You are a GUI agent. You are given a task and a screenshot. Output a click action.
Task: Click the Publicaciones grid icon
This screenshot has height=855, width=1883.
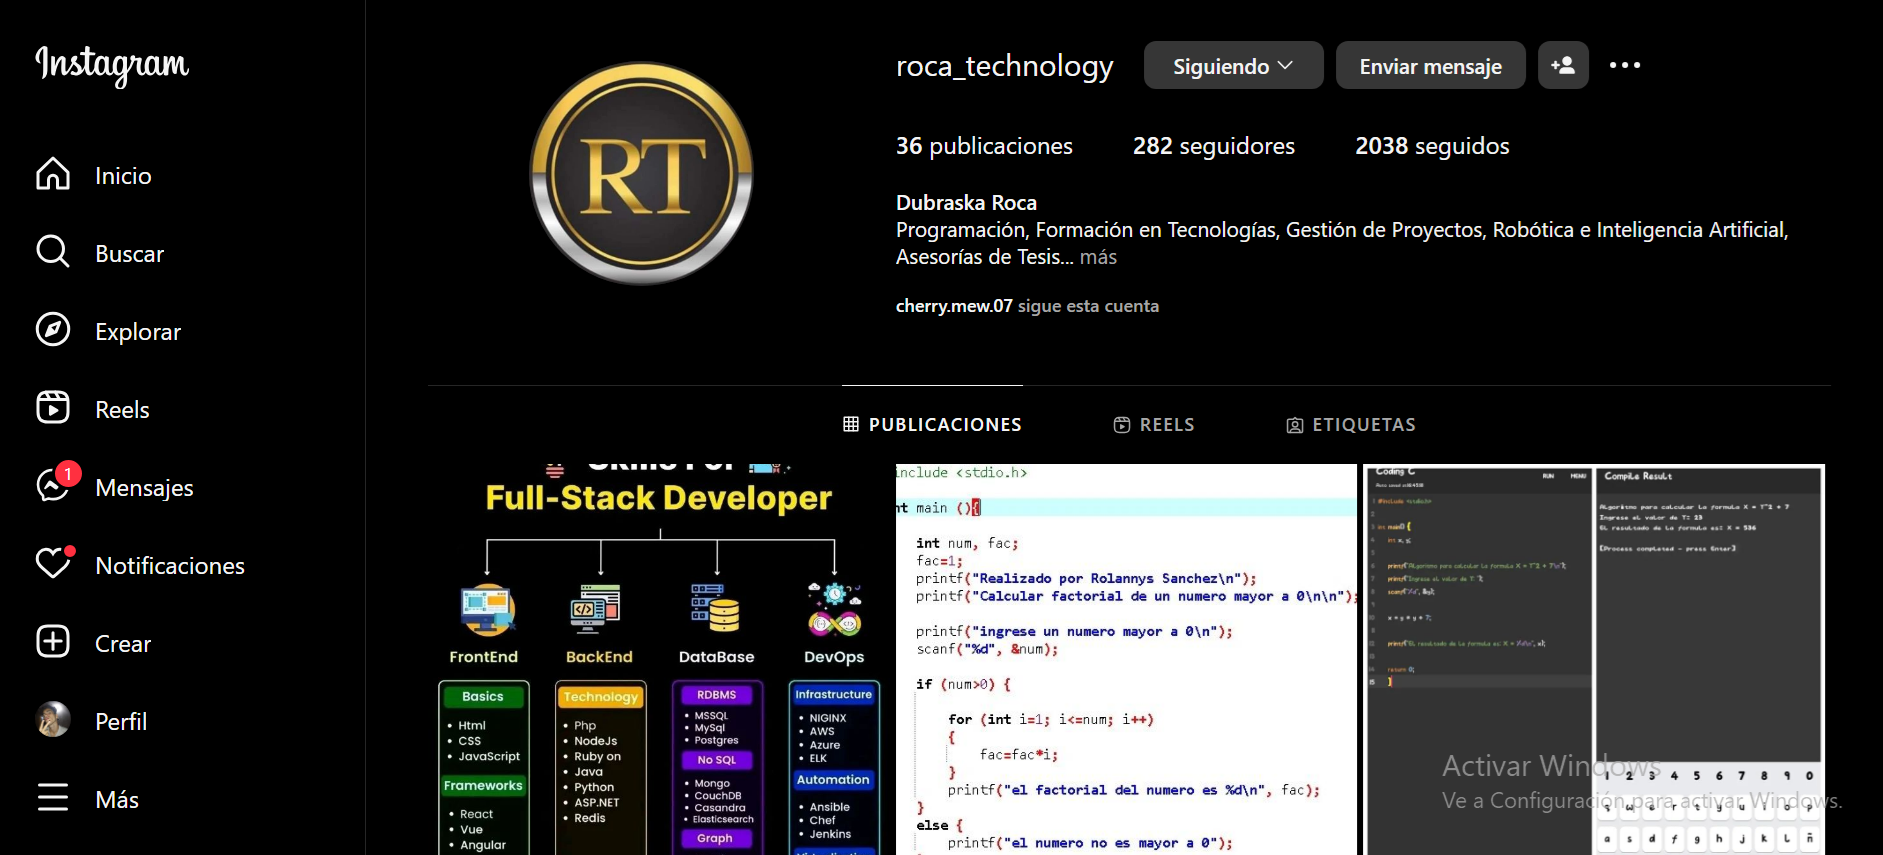click(x=851, y=424)
